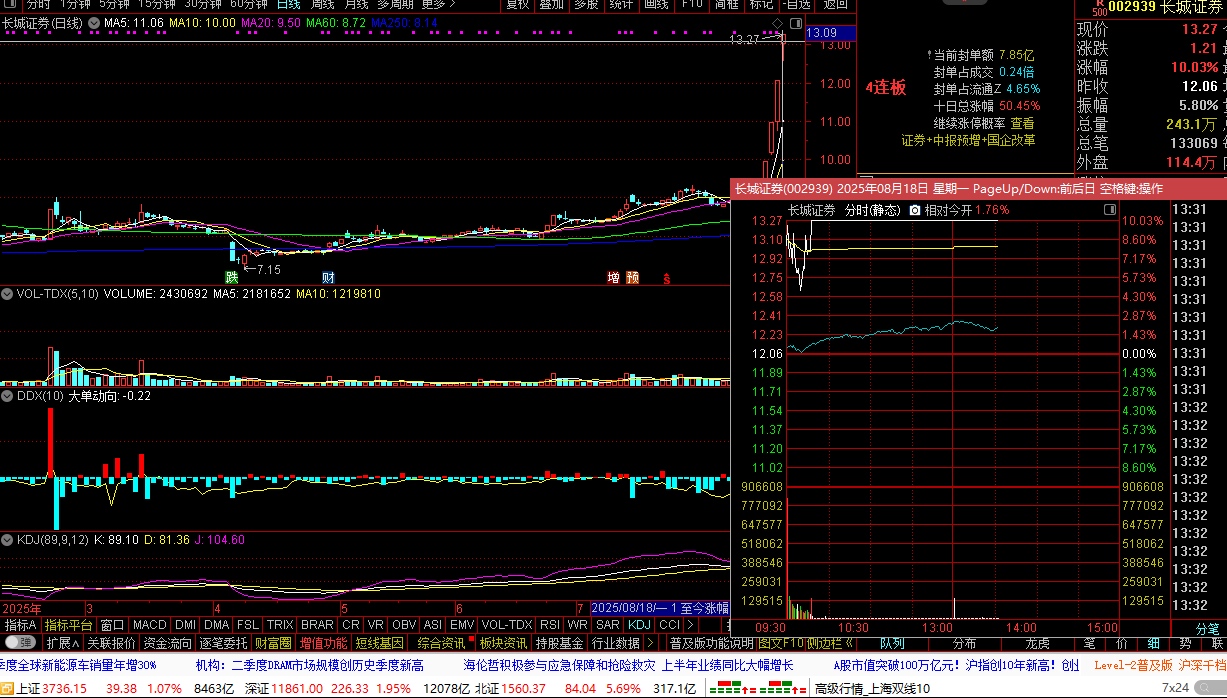1227x698 pixels.
Task: Open the 资金流向 tab
Action: click(x=167, y=643)
